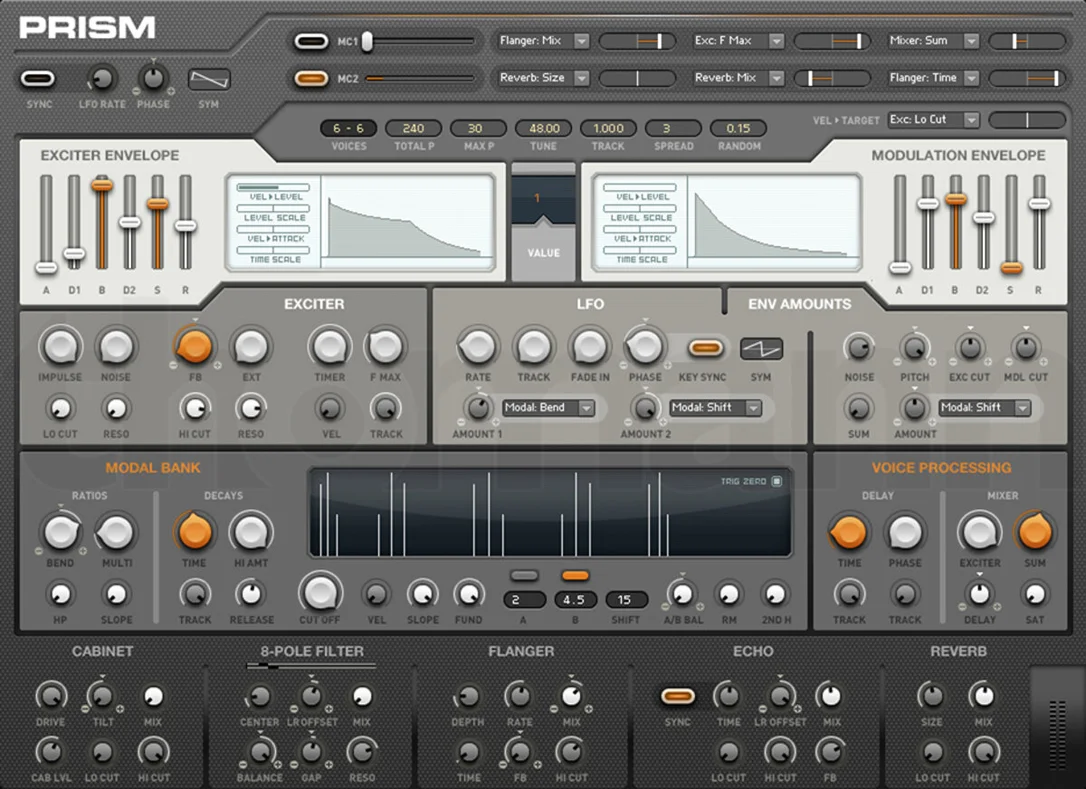This screenshot has width=1086, height=789.
Task: Click the top-left SYM waveform shape icon
Action: [x=209, y=79]
